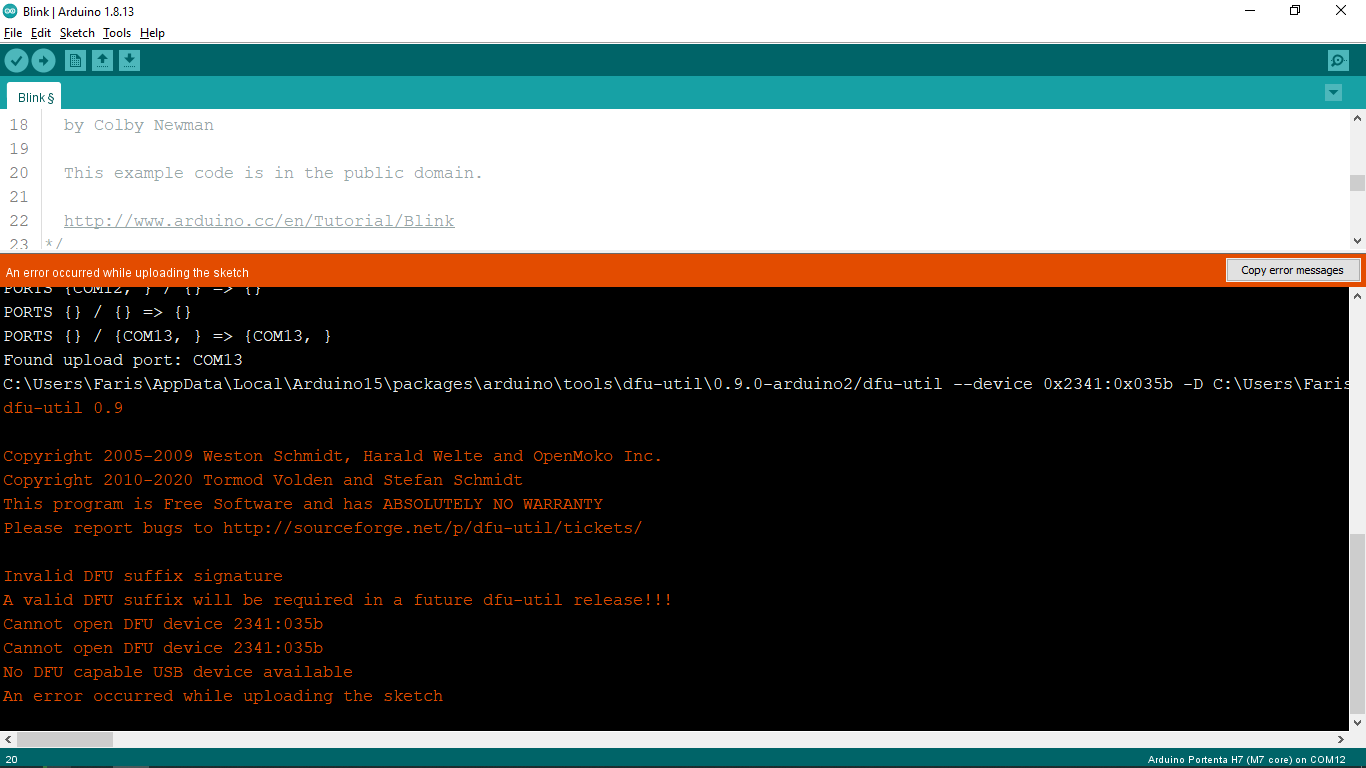Open the File menu
The image size is (1366, 768).
(x=13, y=33)
